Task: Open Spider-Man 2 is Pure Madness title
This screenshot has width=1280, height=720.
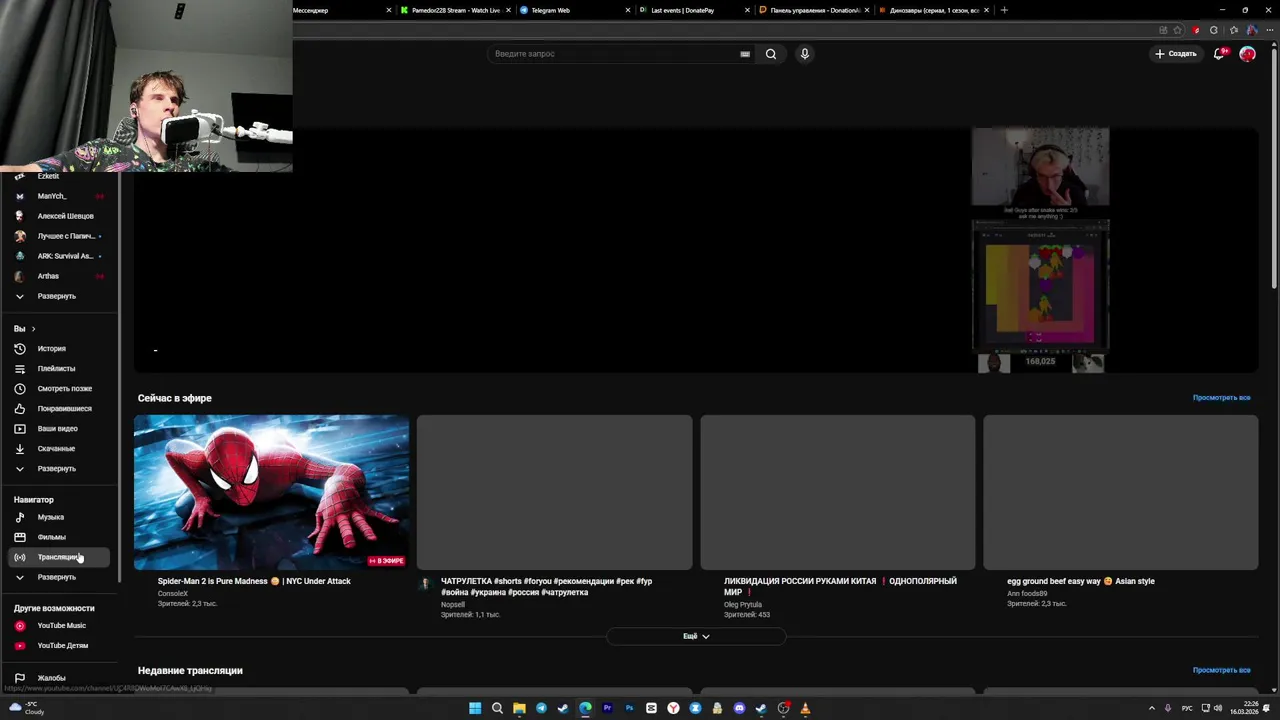Action: click(x=254, y=581)
